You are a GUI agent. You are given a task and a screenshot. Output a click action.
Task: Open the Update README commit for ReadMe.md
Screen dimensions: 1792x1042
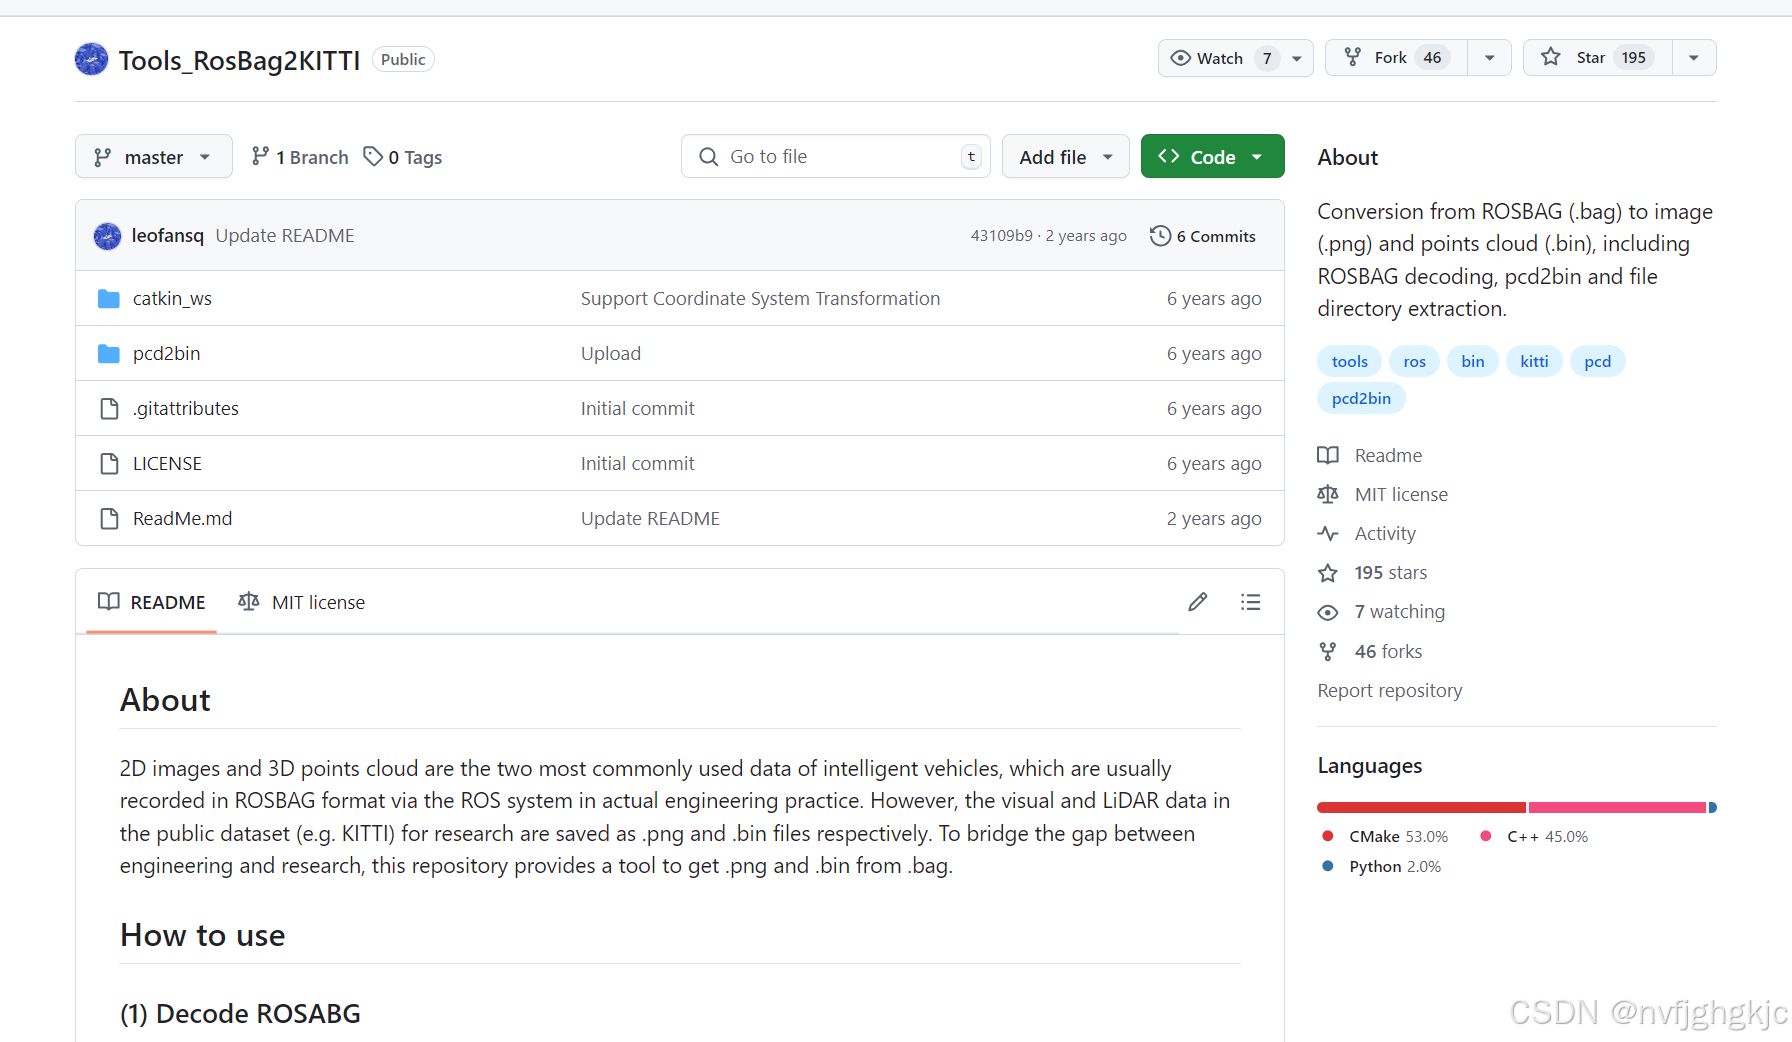[x=650, y=519]
